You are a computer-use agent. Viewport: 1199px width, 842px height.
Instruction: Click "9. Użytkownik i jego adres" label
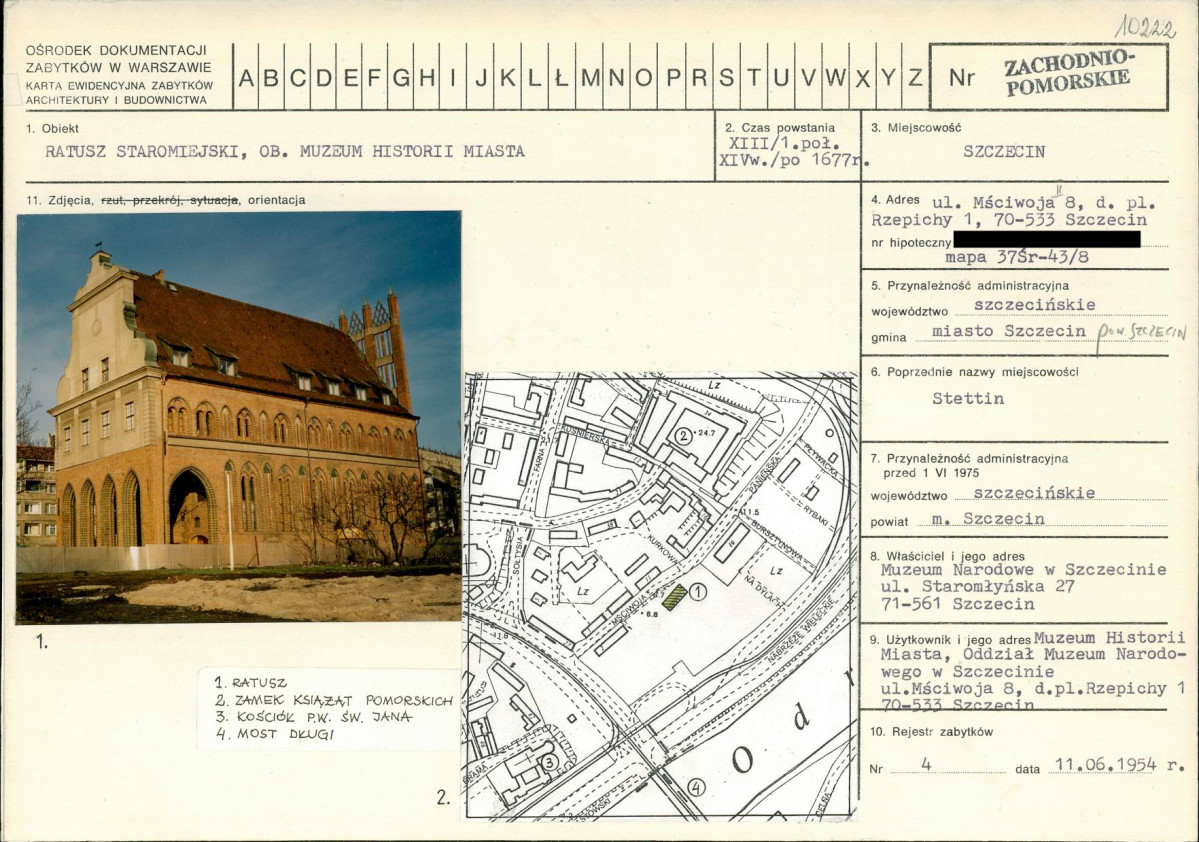(x=950, y=640)
